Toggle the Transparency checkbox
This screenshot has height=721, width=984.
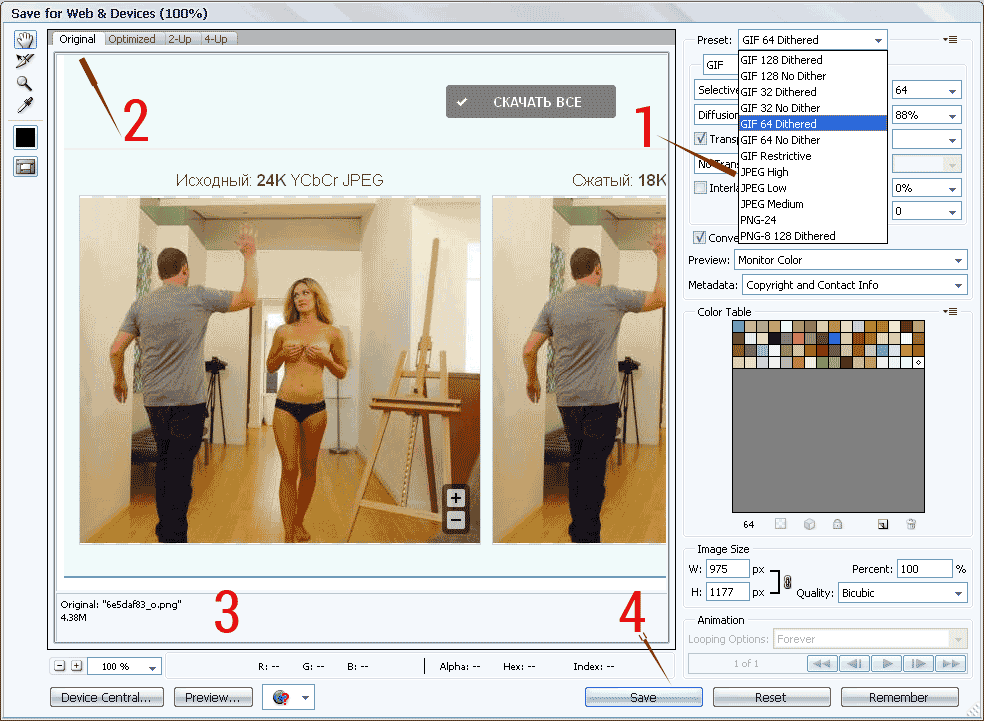(700, 138)
